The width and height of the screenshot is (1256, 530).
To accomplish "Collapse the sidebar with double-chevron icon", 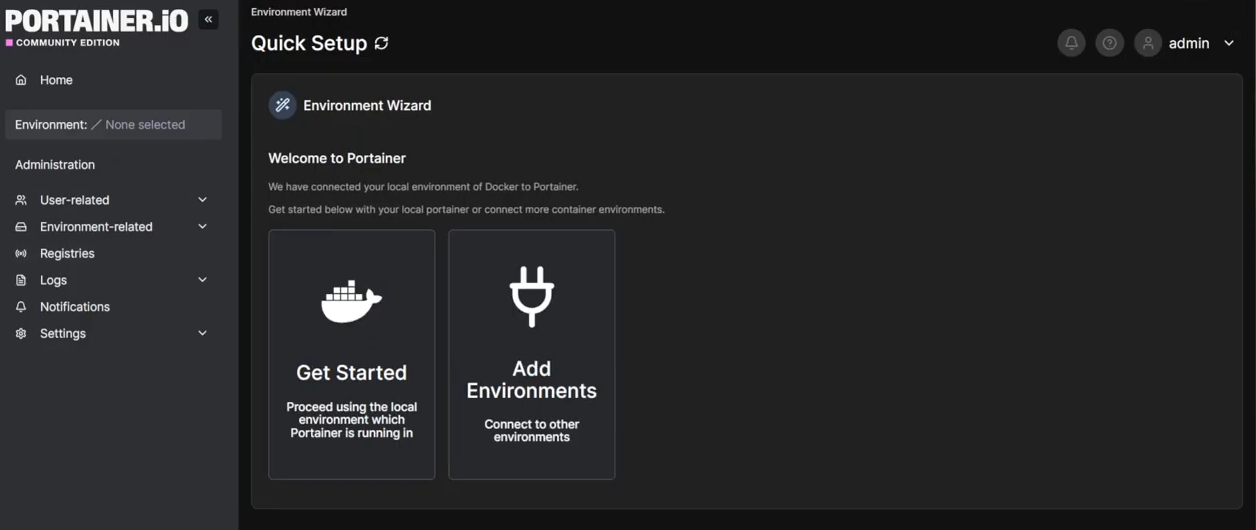I will click(208, 19).
